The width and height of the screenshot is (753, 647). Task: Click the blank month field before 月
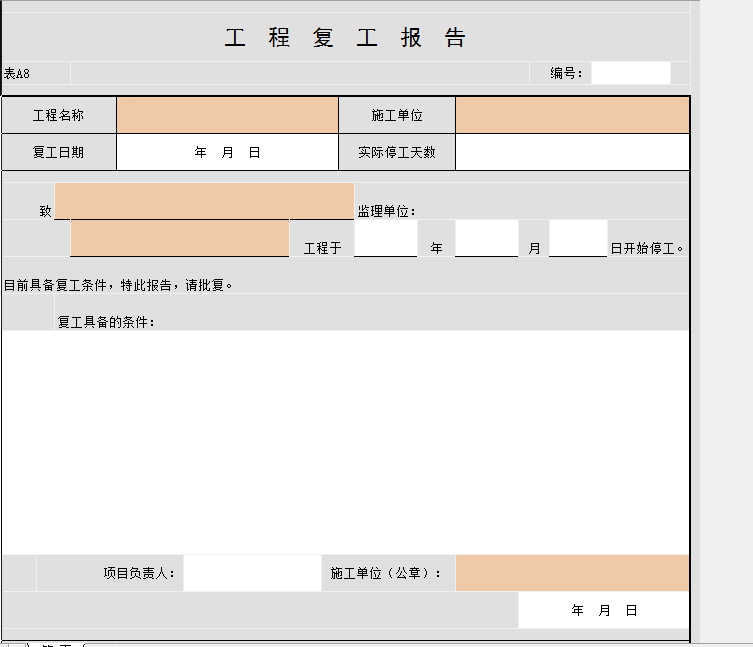pyautogui.click(x=486, y=239)
